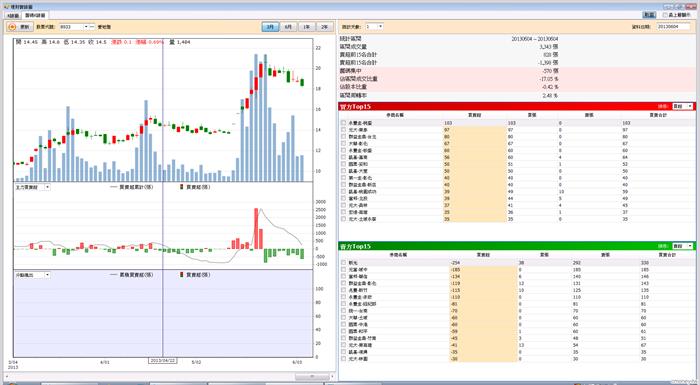
Task: Click the net value -70 in sellers table
Action: [x=455, y=311]
